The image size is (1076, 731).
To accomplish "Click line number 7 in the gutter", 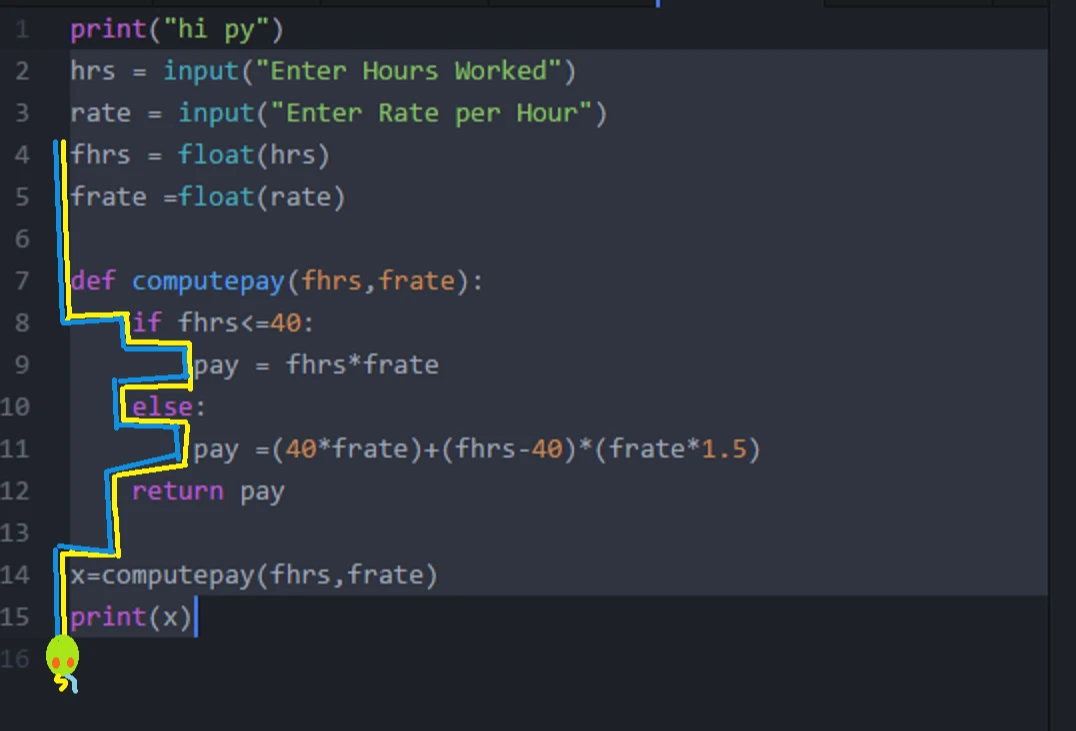I will click(22, 281).
